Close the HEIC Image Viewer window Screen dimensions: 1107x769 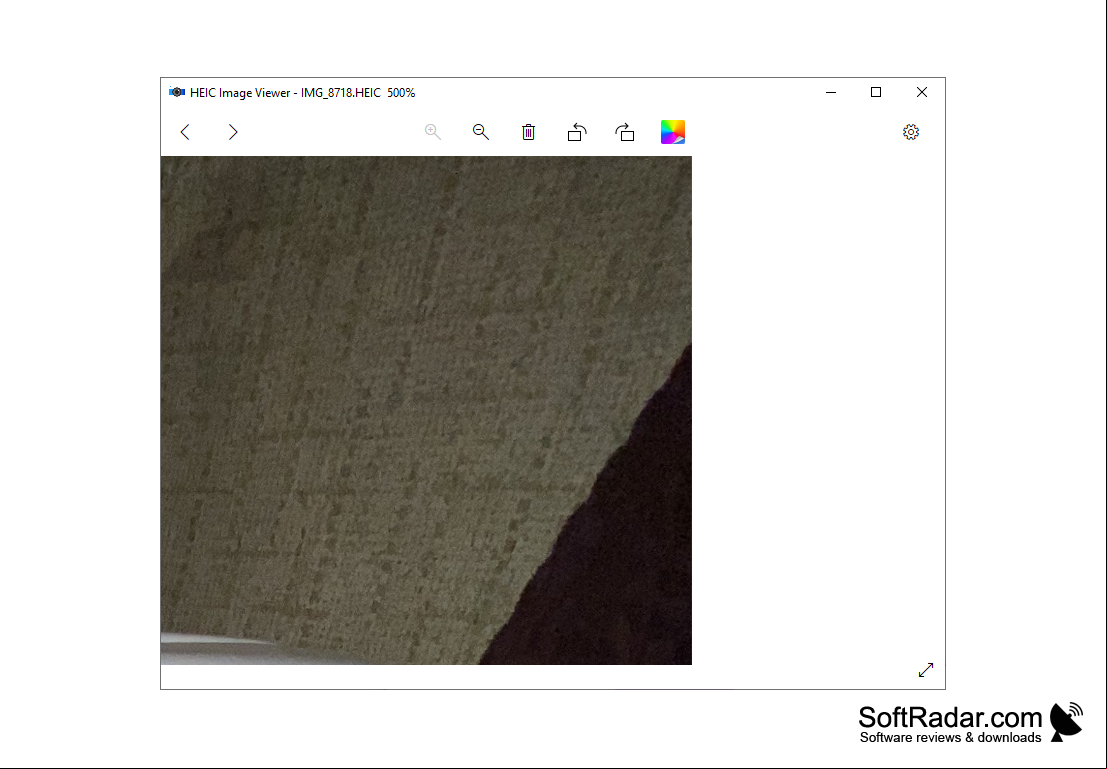point(921,92)
